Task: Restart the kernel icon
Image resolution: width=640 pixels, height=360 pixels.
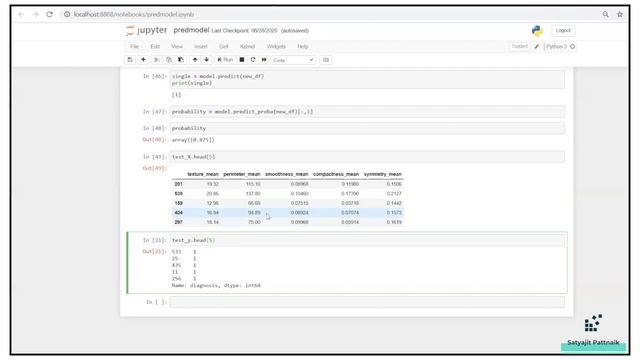Action: tap(253, 60)
